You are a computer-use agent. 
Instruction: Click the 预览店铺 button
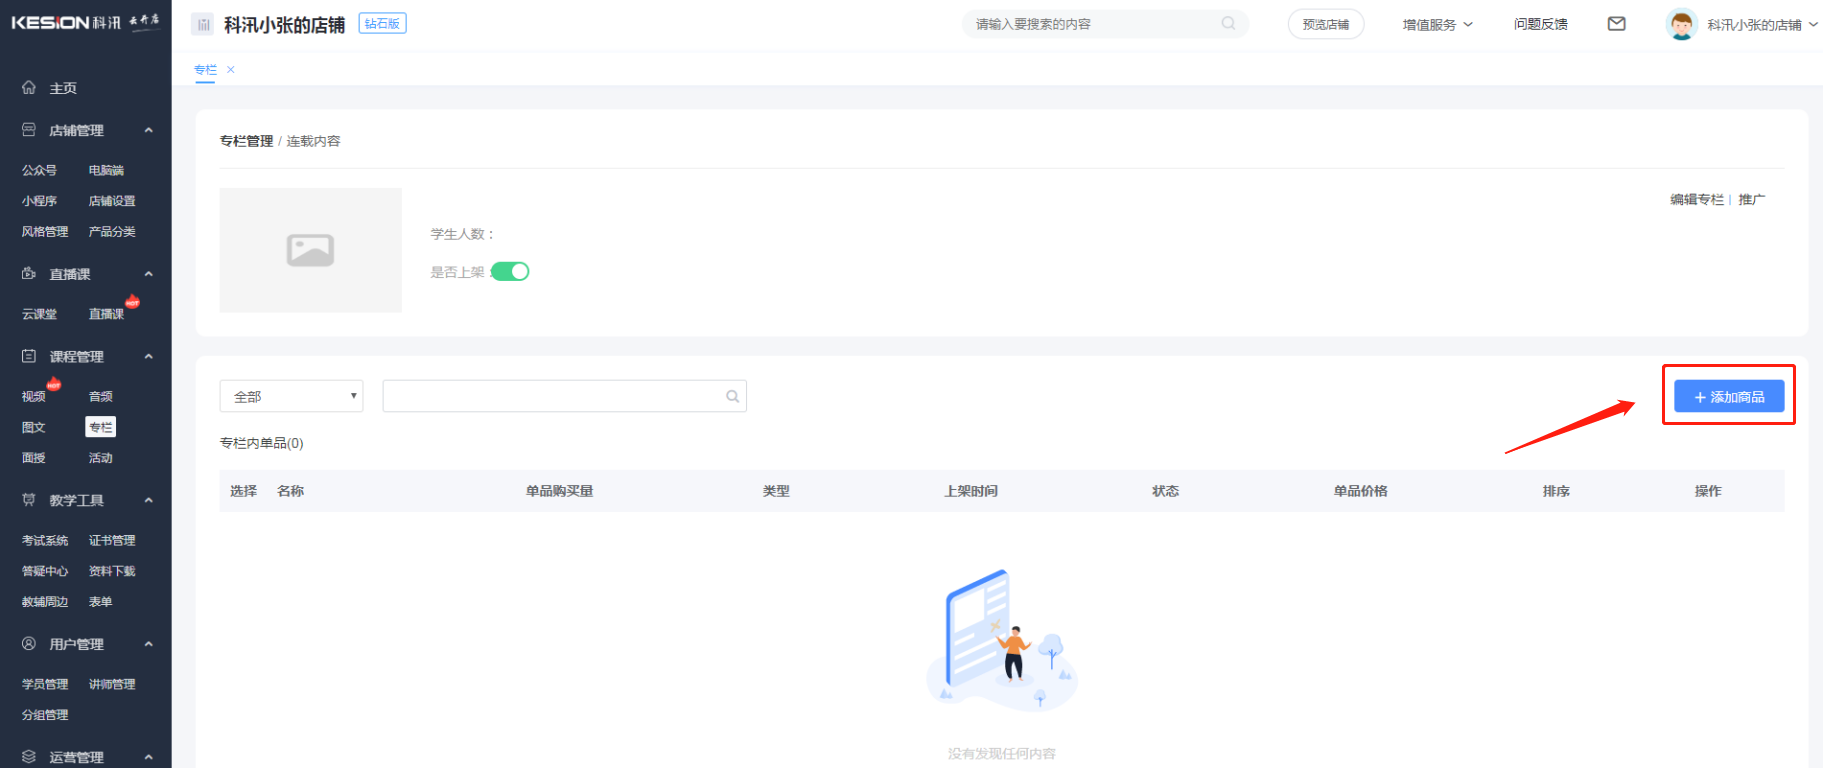pyautogui.click(x=1325, y=25)
